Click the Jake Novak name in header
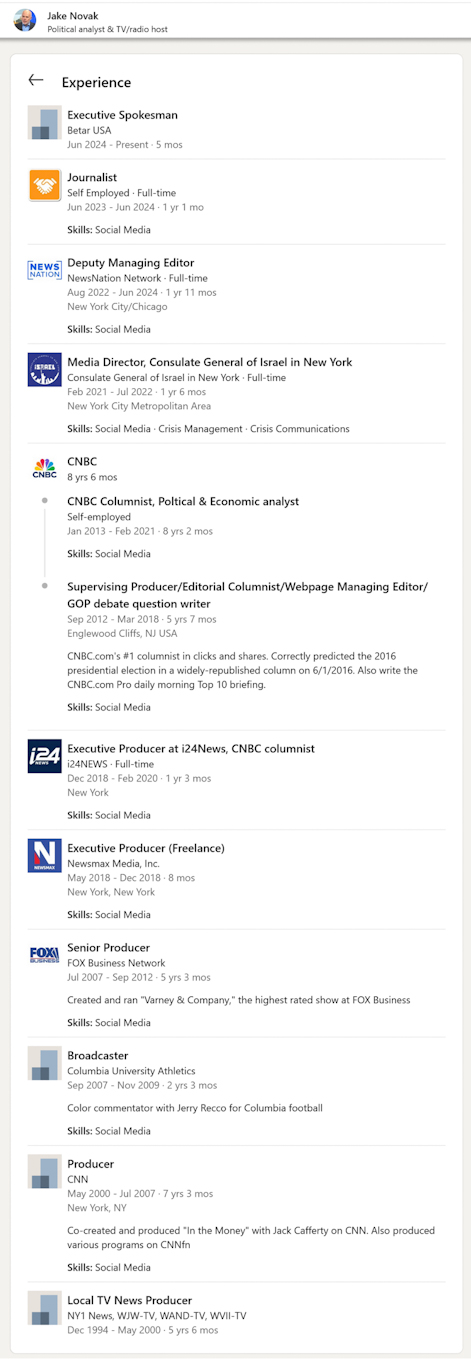This screenshot has width=471, height=1366. coord(73,16)
